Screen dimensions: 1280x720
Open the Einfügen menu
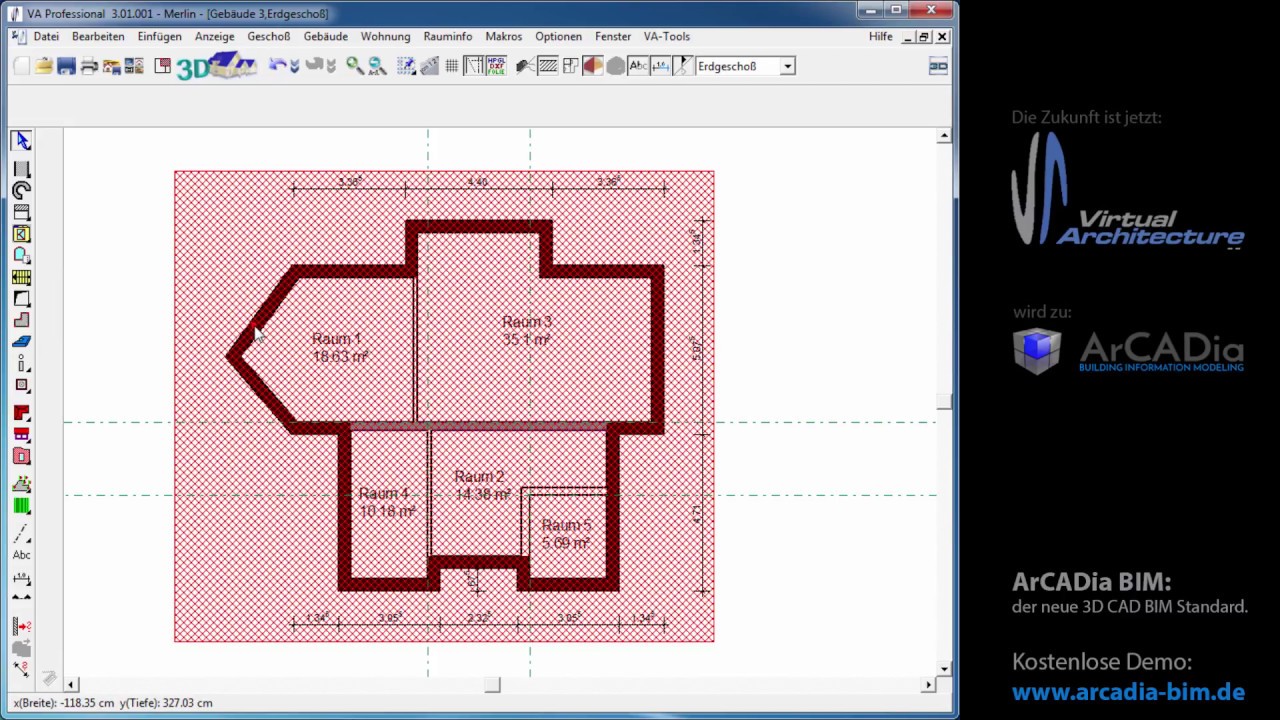click(160, 36)
